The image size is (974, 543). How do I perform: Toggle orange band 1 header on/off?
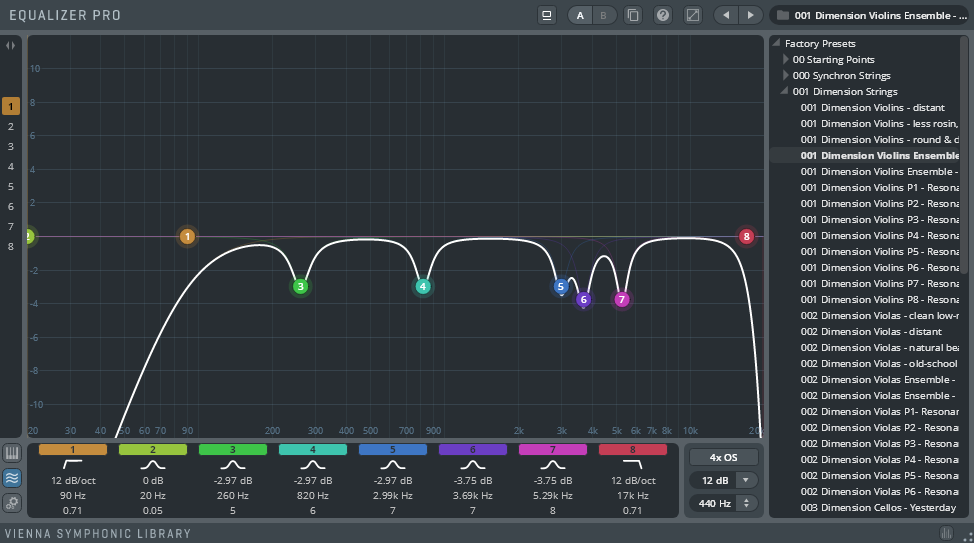coord(73,449)
